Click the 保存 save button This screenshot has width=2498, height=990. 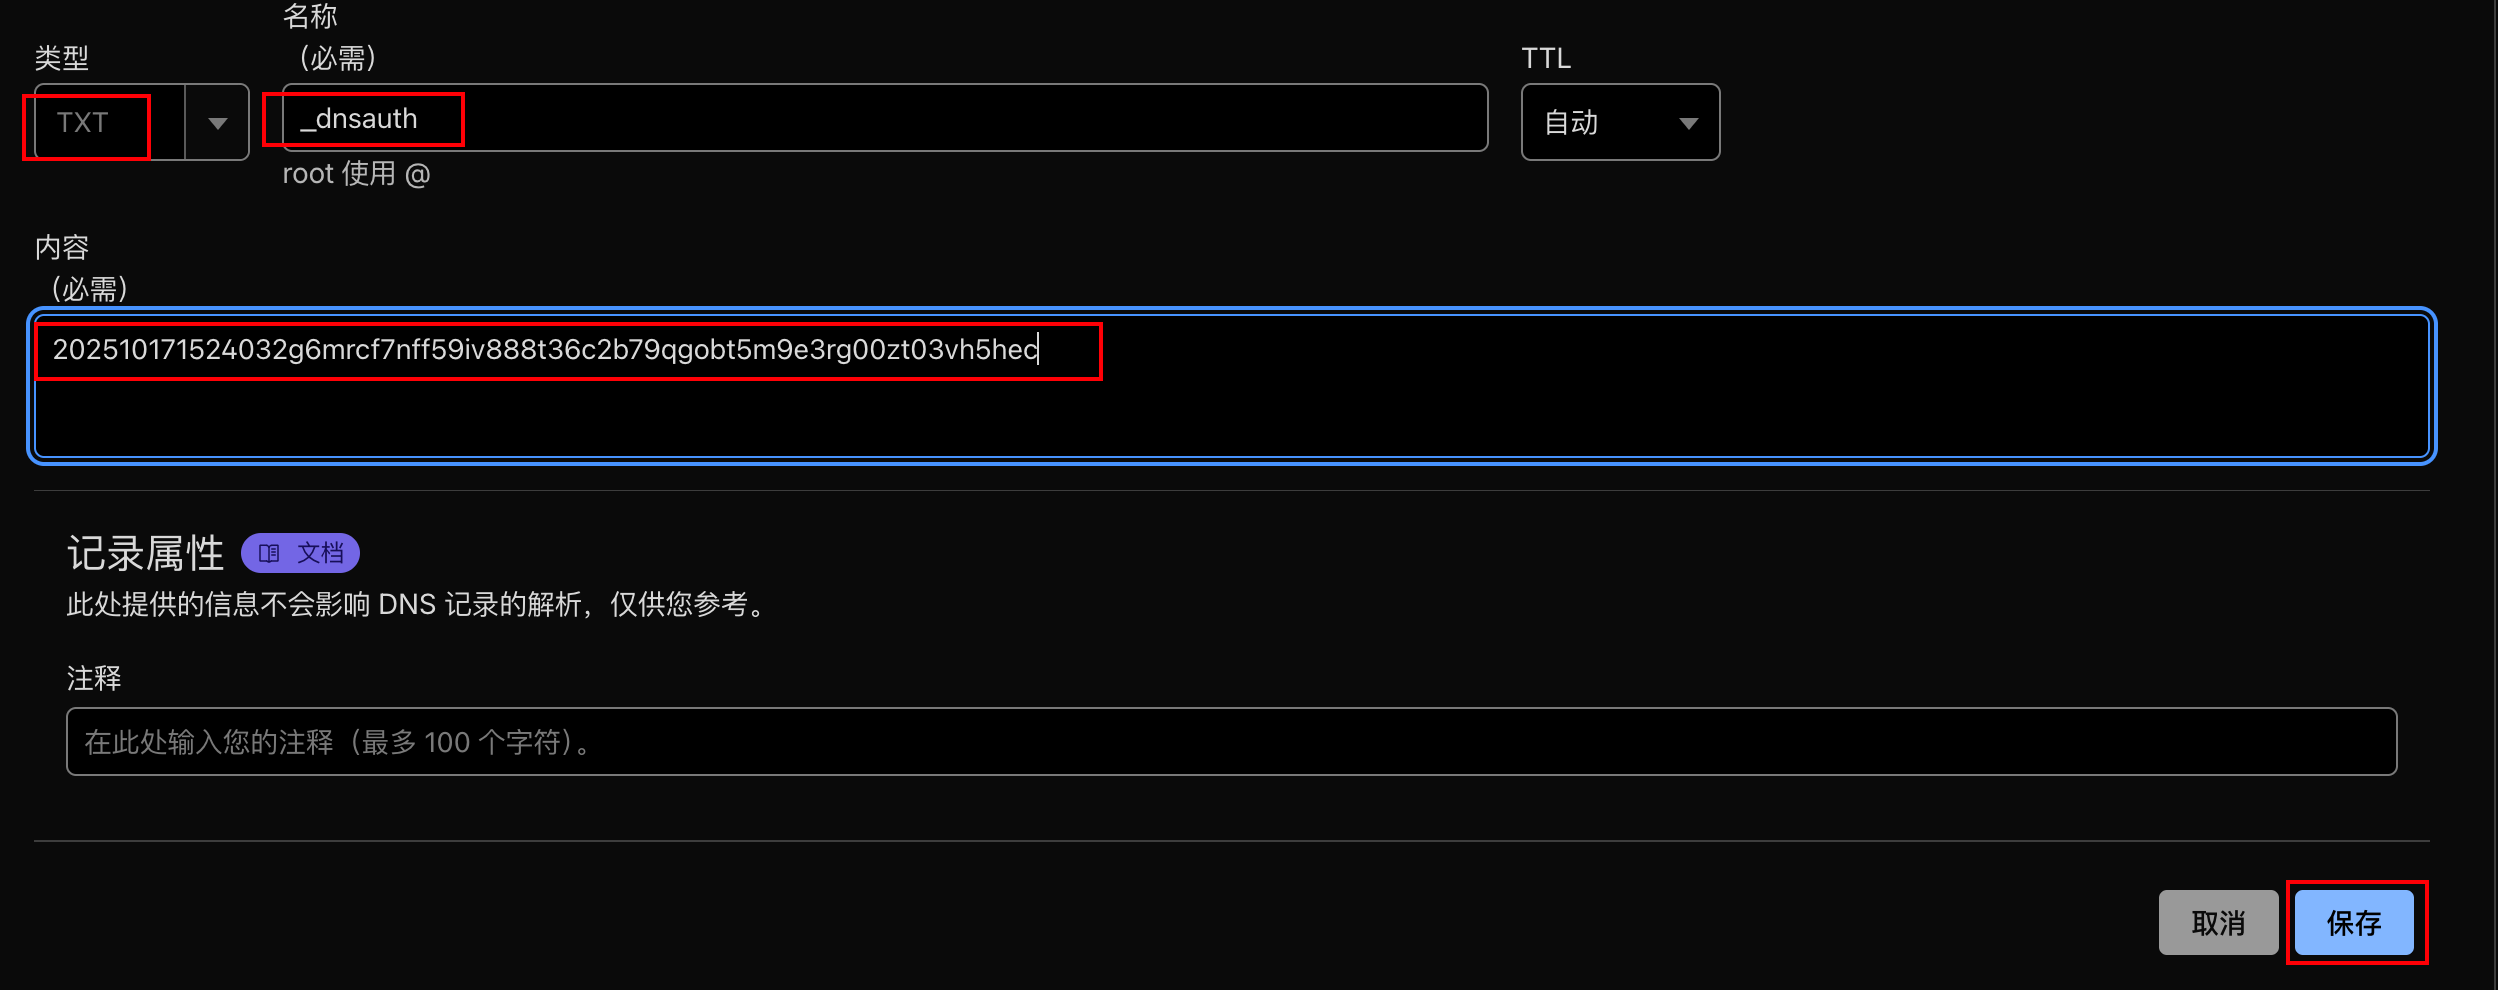pos(2353,922)
